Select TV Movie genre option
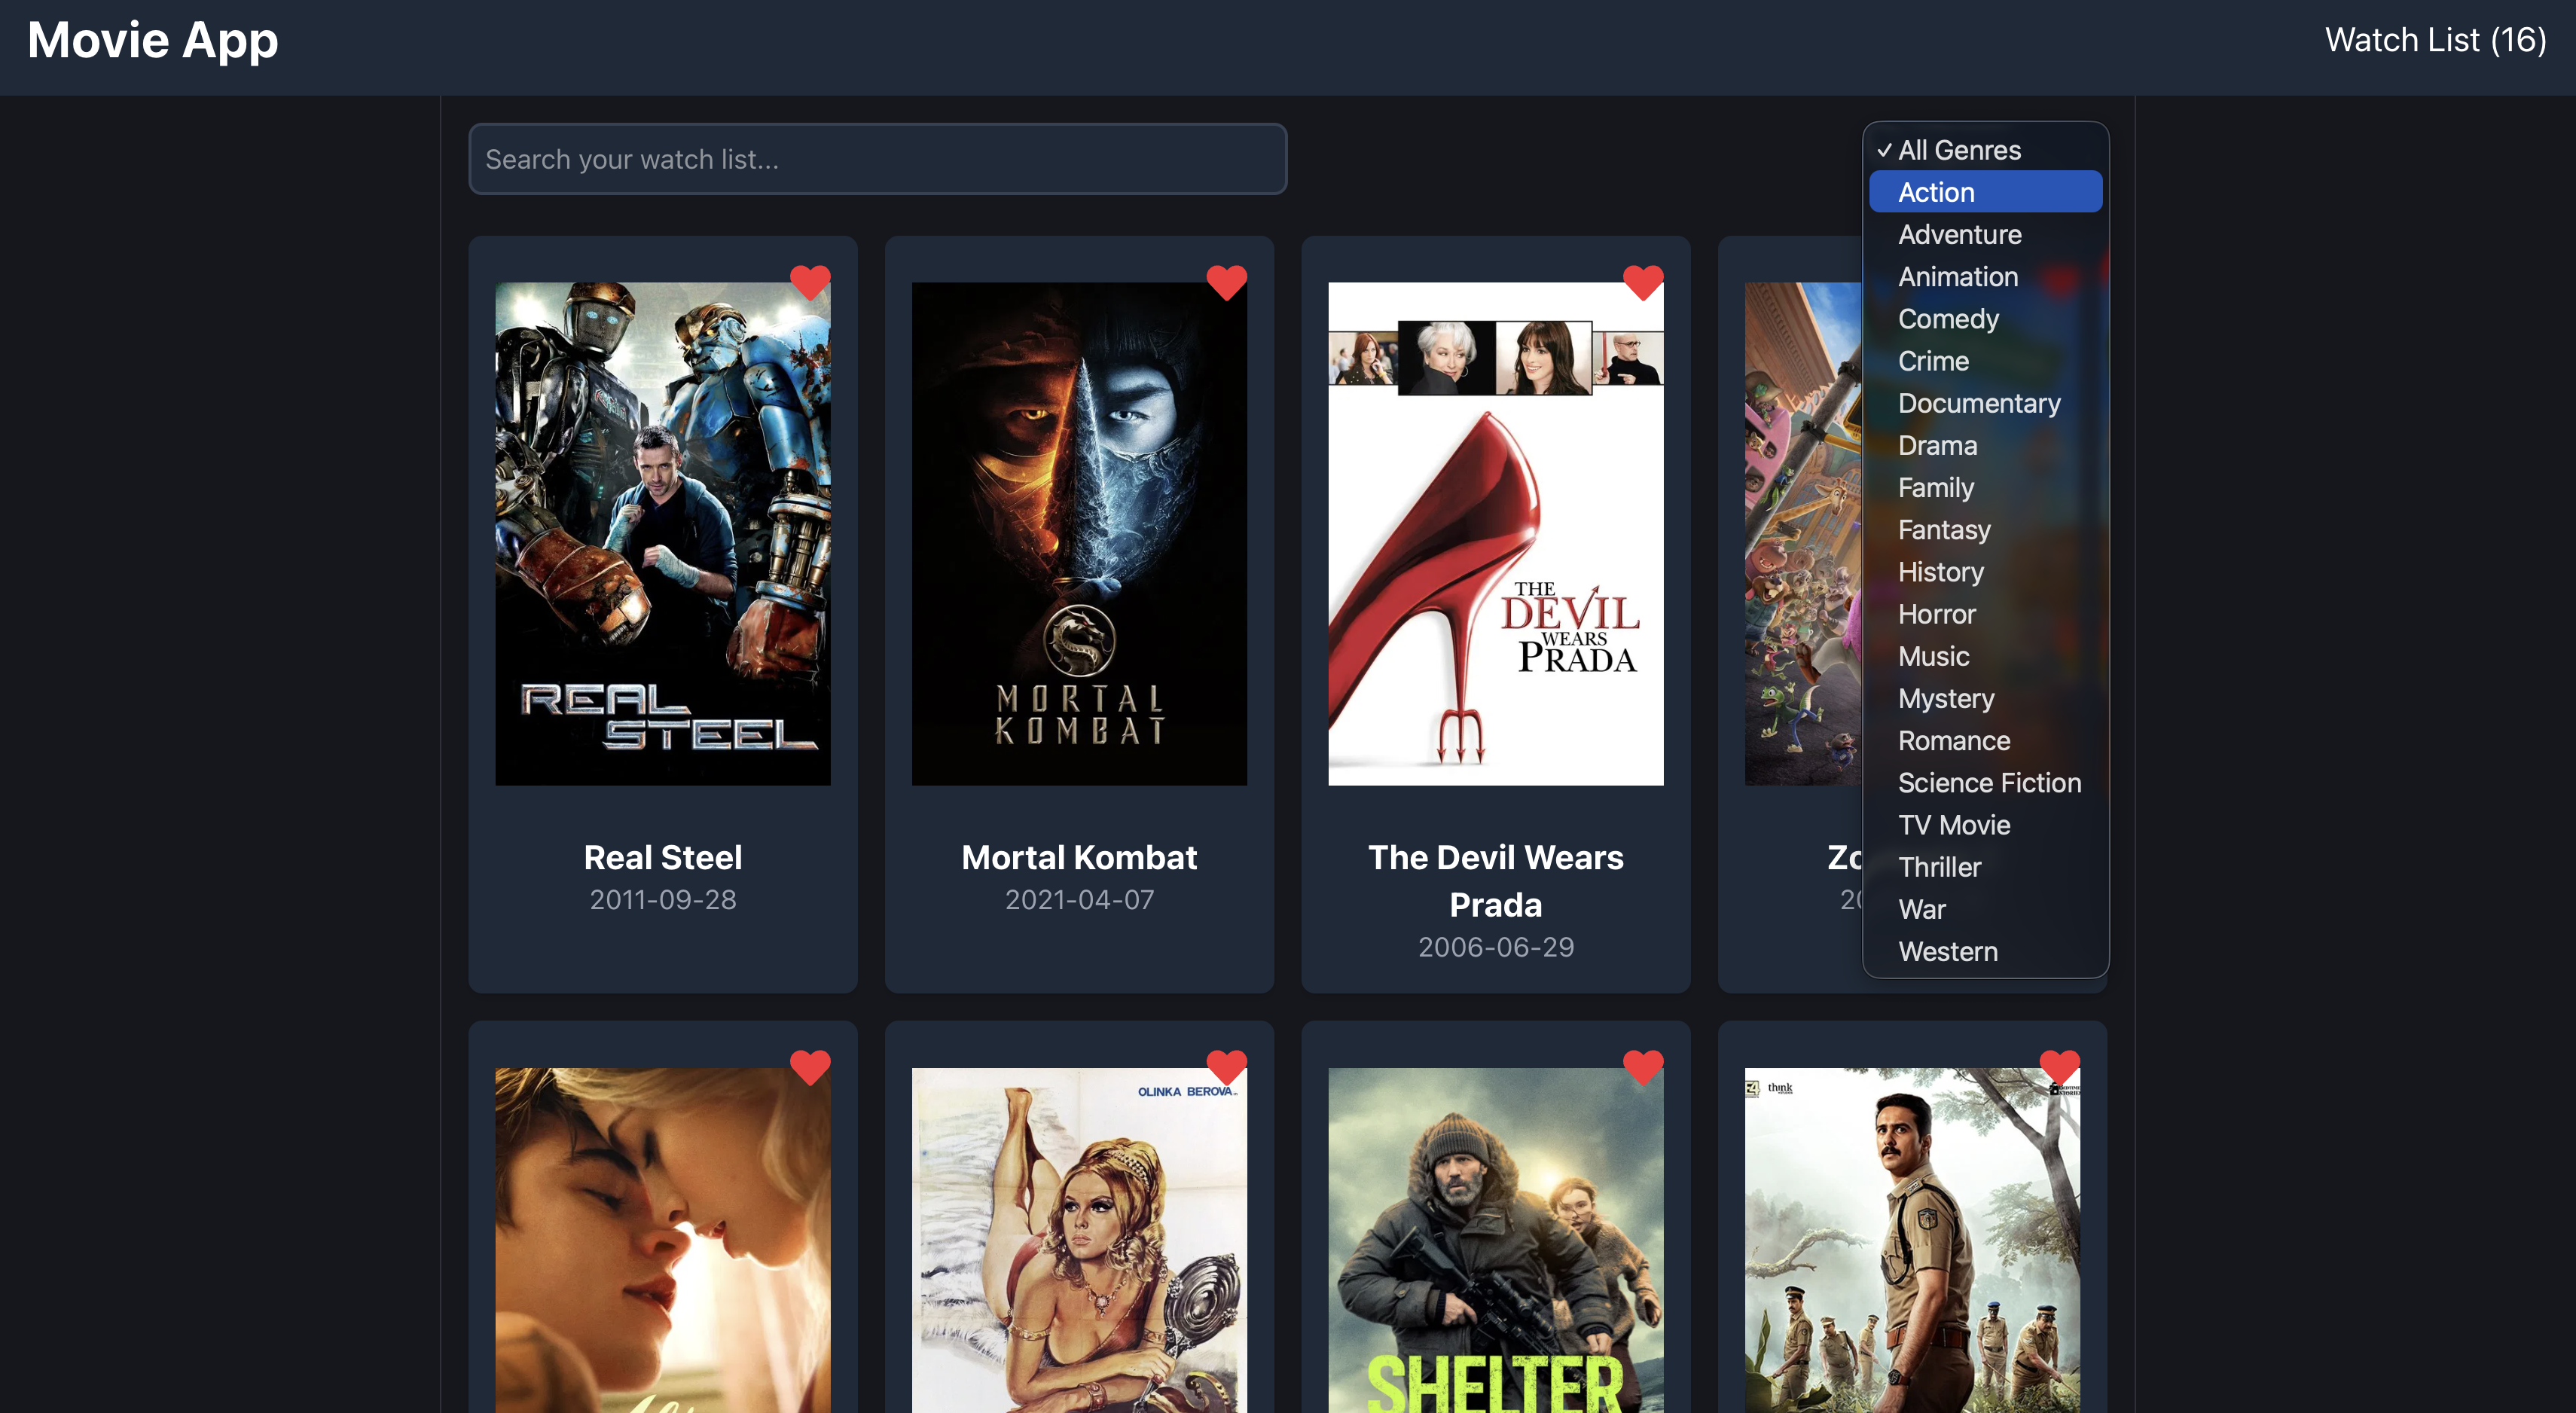 (1986, 825)
